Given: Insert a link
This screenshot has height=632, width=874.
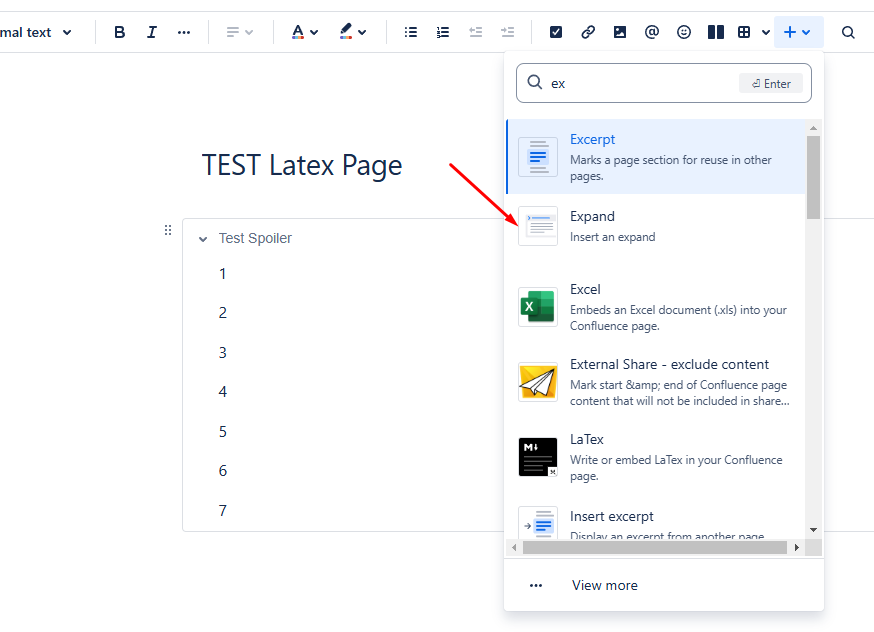Looking at the screenshot, I should click(588, 31).
